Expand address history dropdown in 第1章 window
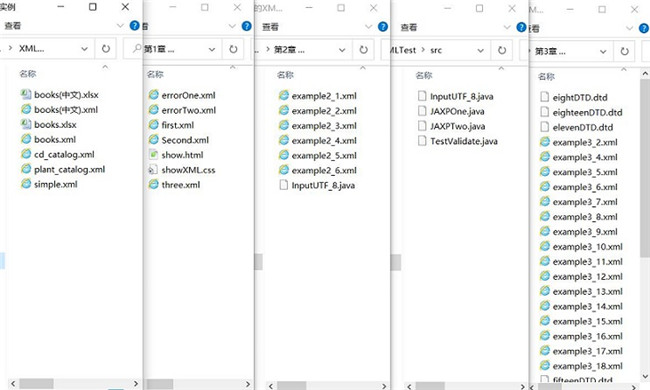 (212, 50)
